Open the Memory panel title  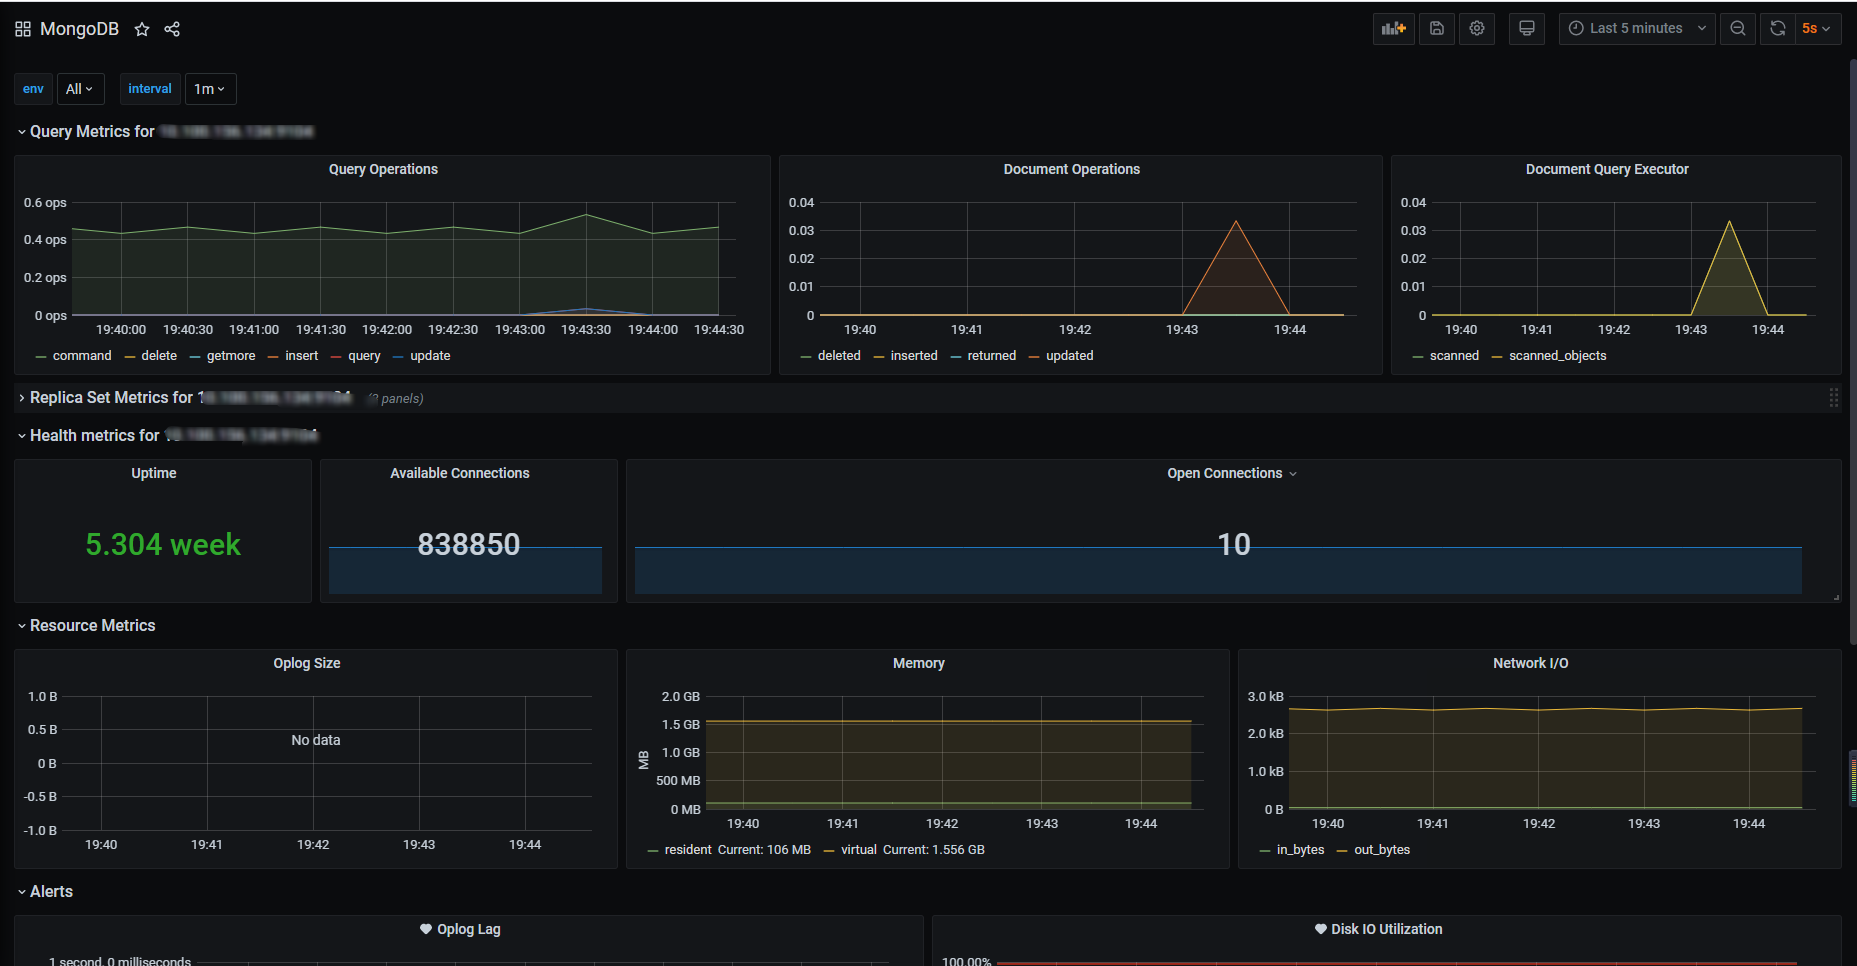[x=919, y=664]
